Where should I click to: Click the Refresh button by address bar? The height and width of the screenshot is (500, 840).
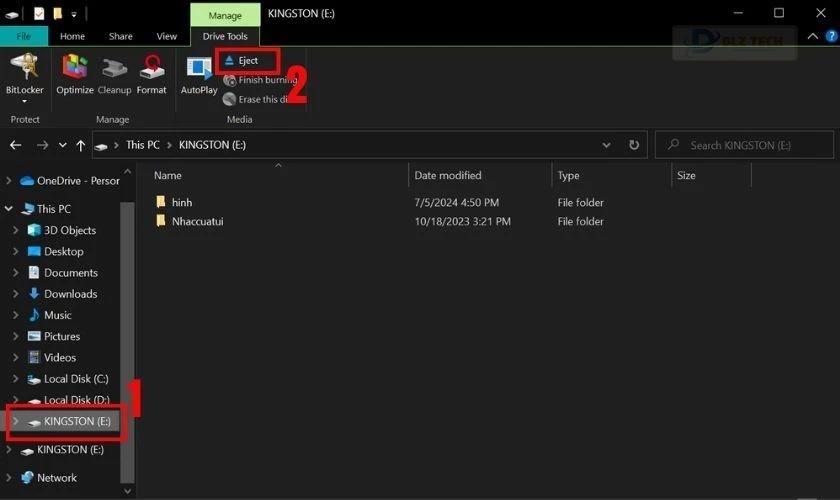[634, 145]
